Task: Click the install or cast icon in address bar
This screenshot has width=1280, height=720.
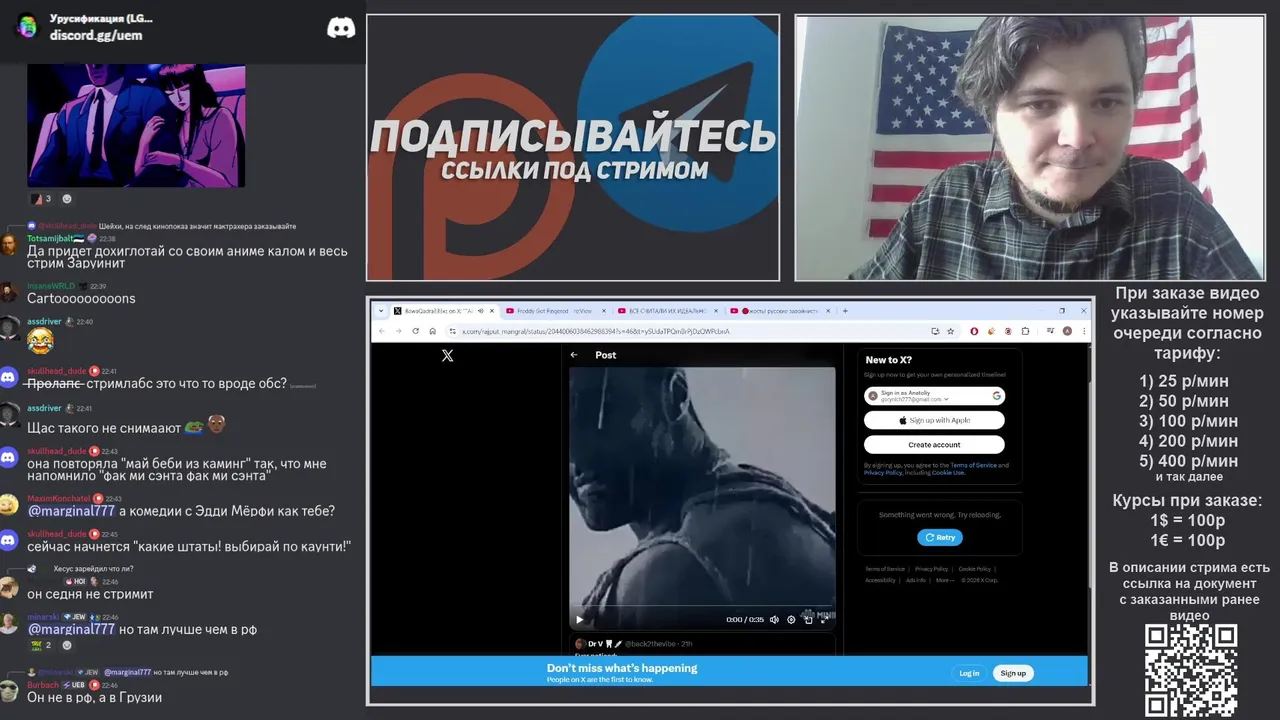Action: (935, 331)
